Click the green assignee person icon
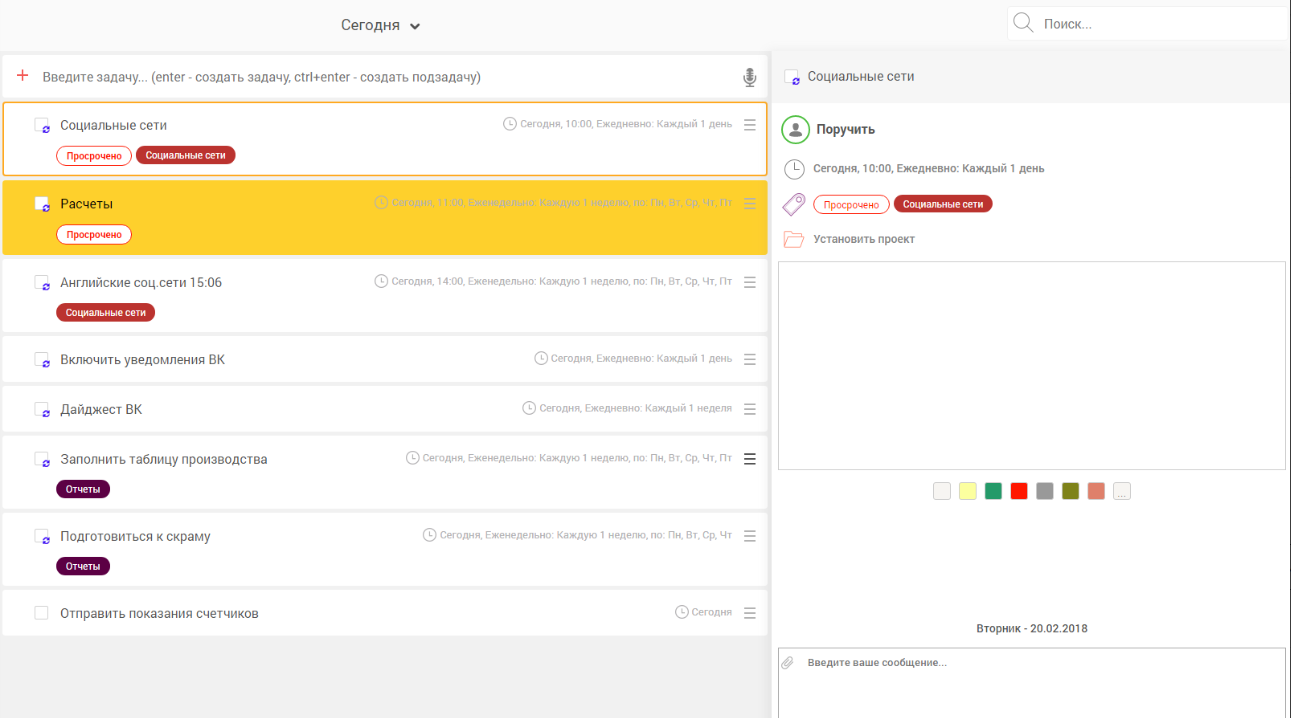The width and height of the screenshot is (1291, 718). [795, 129]
